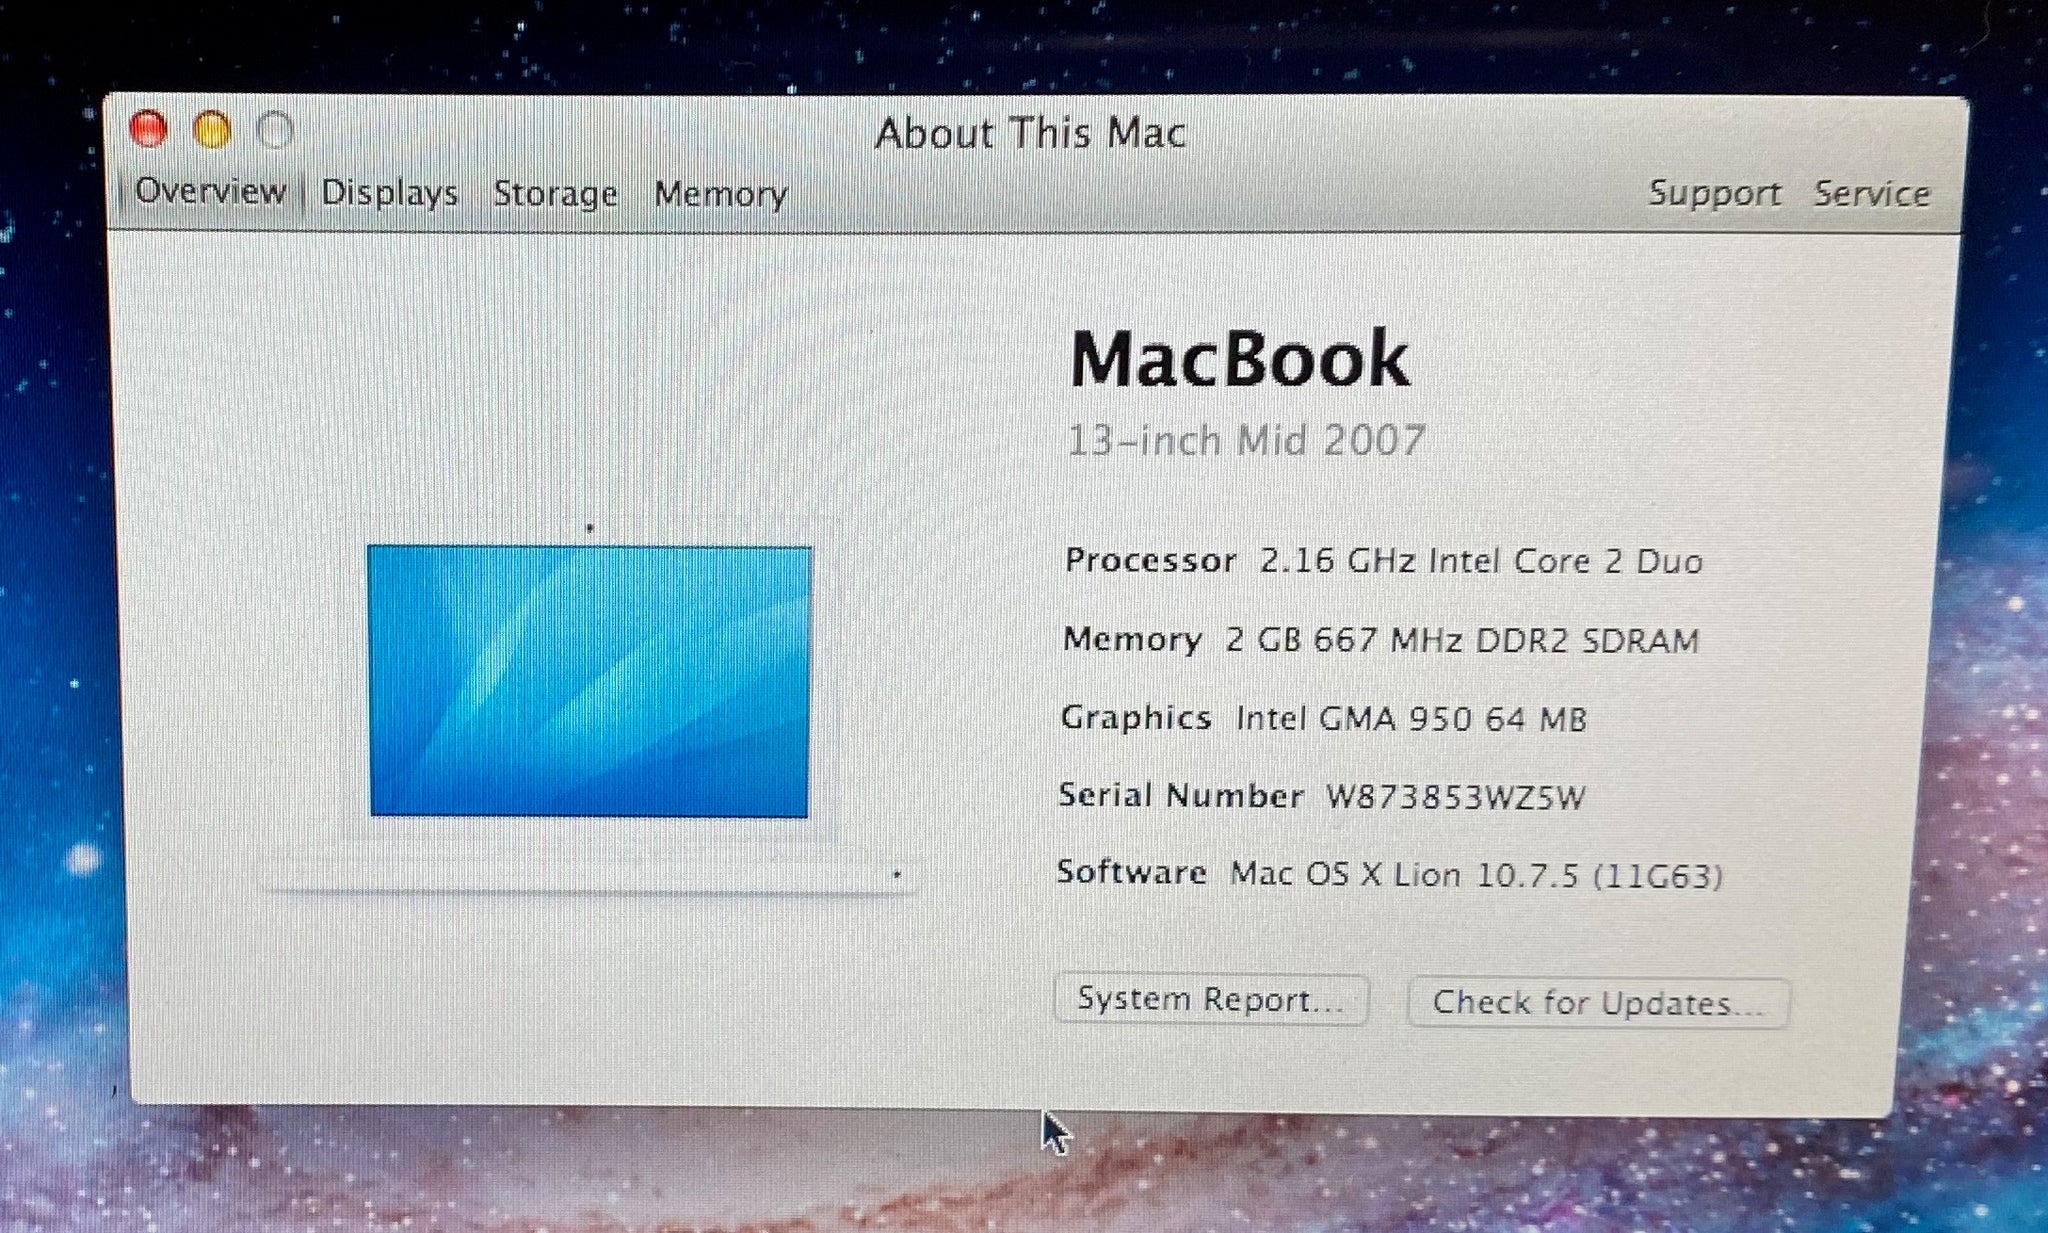This screenshot has height=1233, width=2048.
Task: Click the yellow minimize traffic light button
Action: tap(210, 130)
